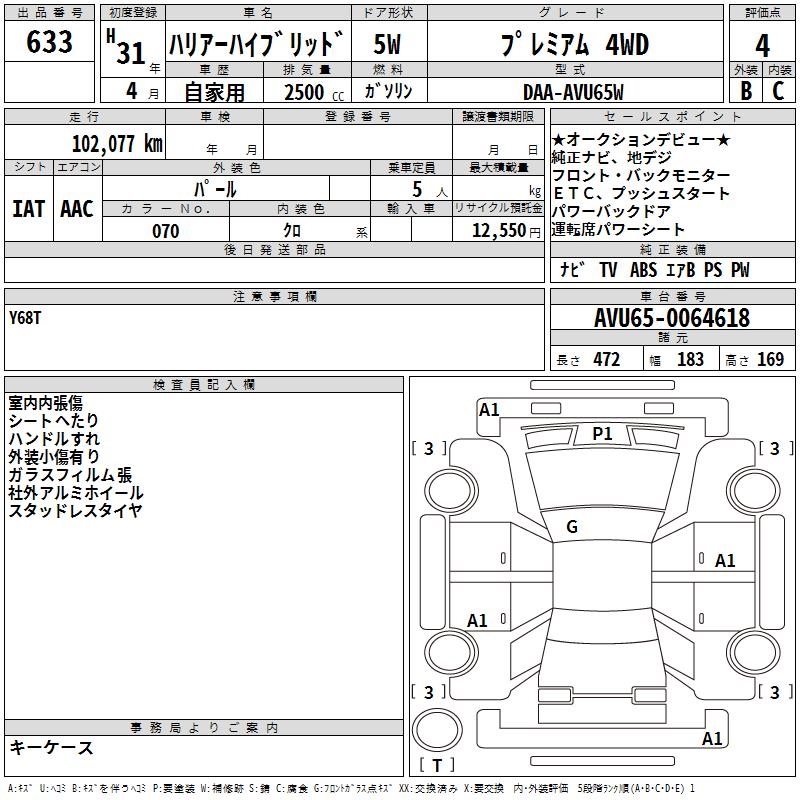Click the exterior rating B
Screen dimensions: 800x800
point(746,91)
